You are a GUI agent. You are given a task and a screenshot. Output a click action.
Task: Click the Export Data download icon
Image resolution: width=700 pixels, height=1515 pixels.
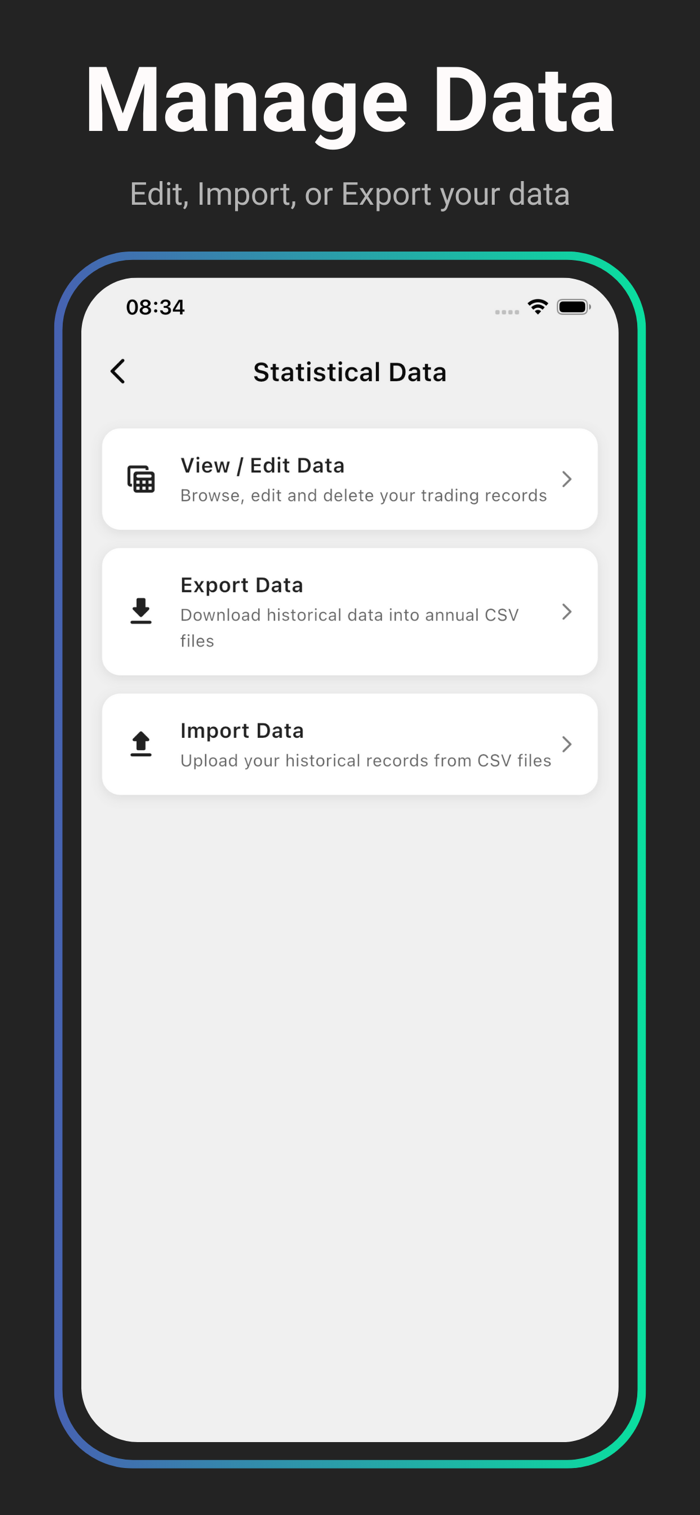coord(141,611)
